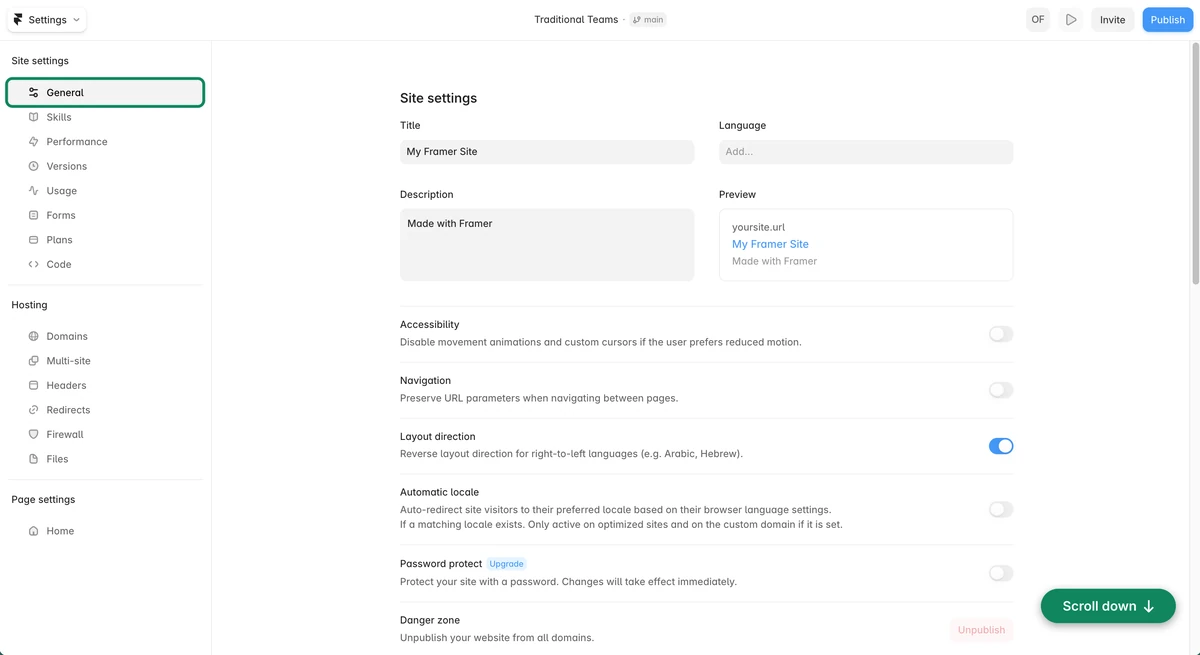Click the Title input field
This screenshot has height=655, width=1200.
(x=547, y=152)
